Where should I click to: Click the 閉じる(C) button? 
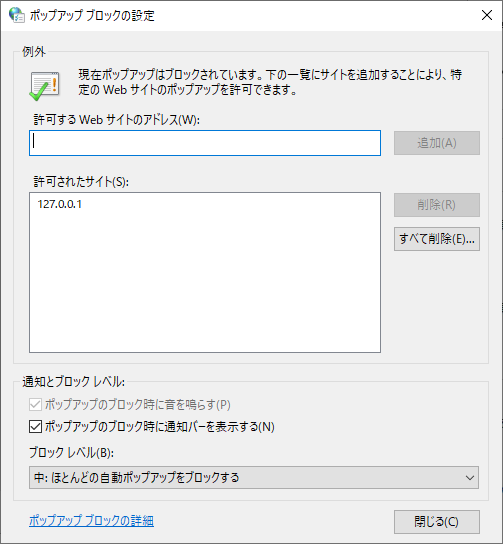[x=437, y=522]
